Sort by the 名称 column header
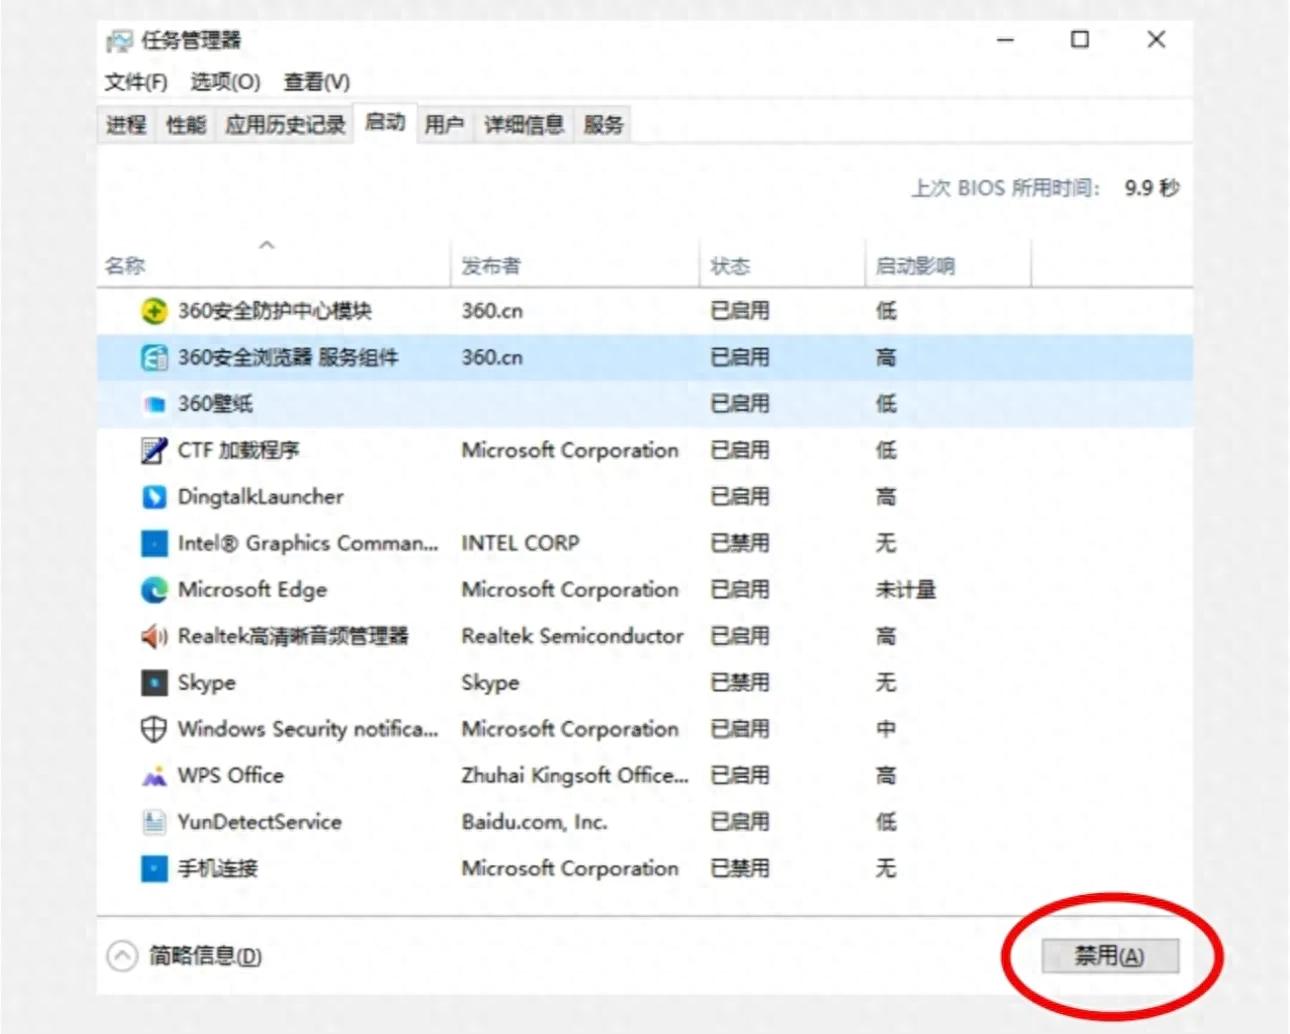The width and height of the screenshot is (1290, 1034). click(274, 265)
